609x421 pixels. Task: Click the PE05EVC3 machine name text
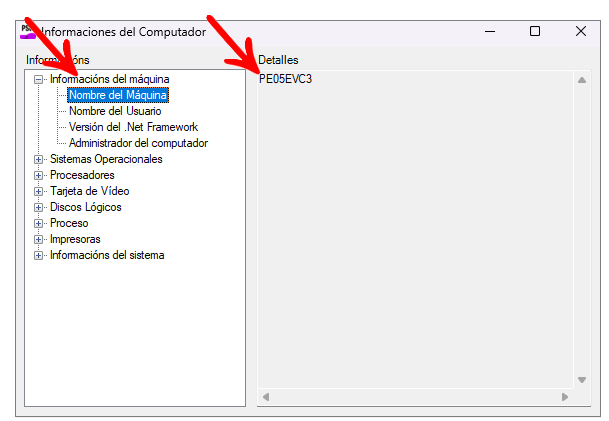(285, 79)
